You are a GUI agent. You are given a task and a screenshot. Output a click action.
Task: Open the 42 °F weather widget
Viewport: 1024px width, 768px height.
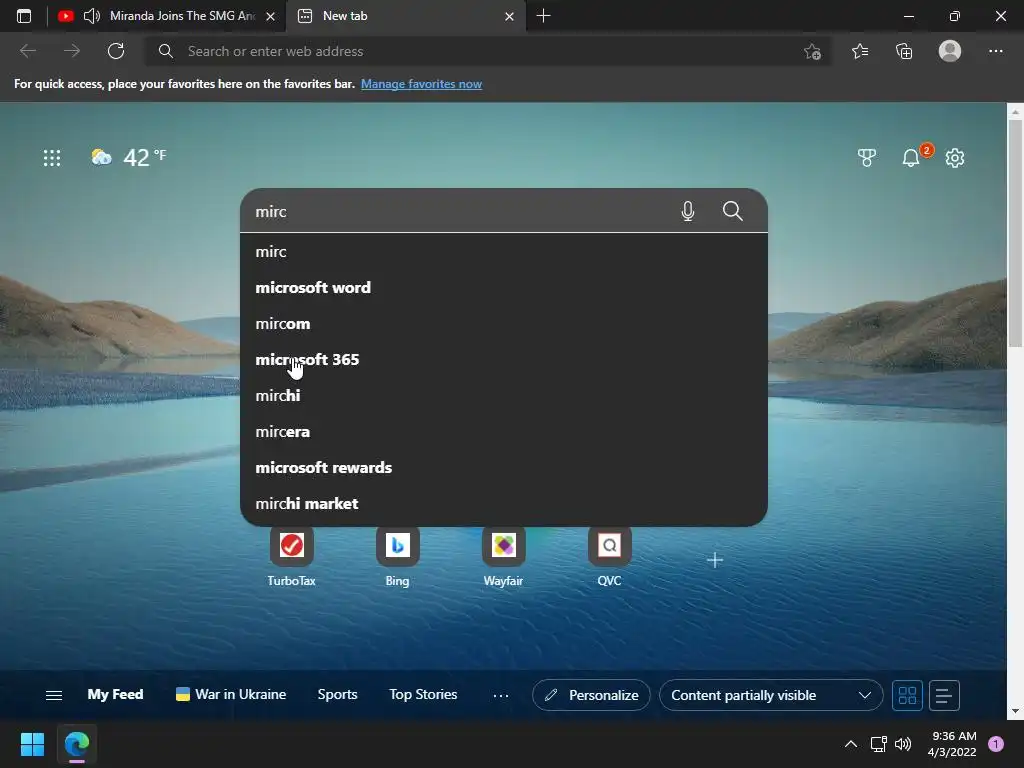pos(129,157)
